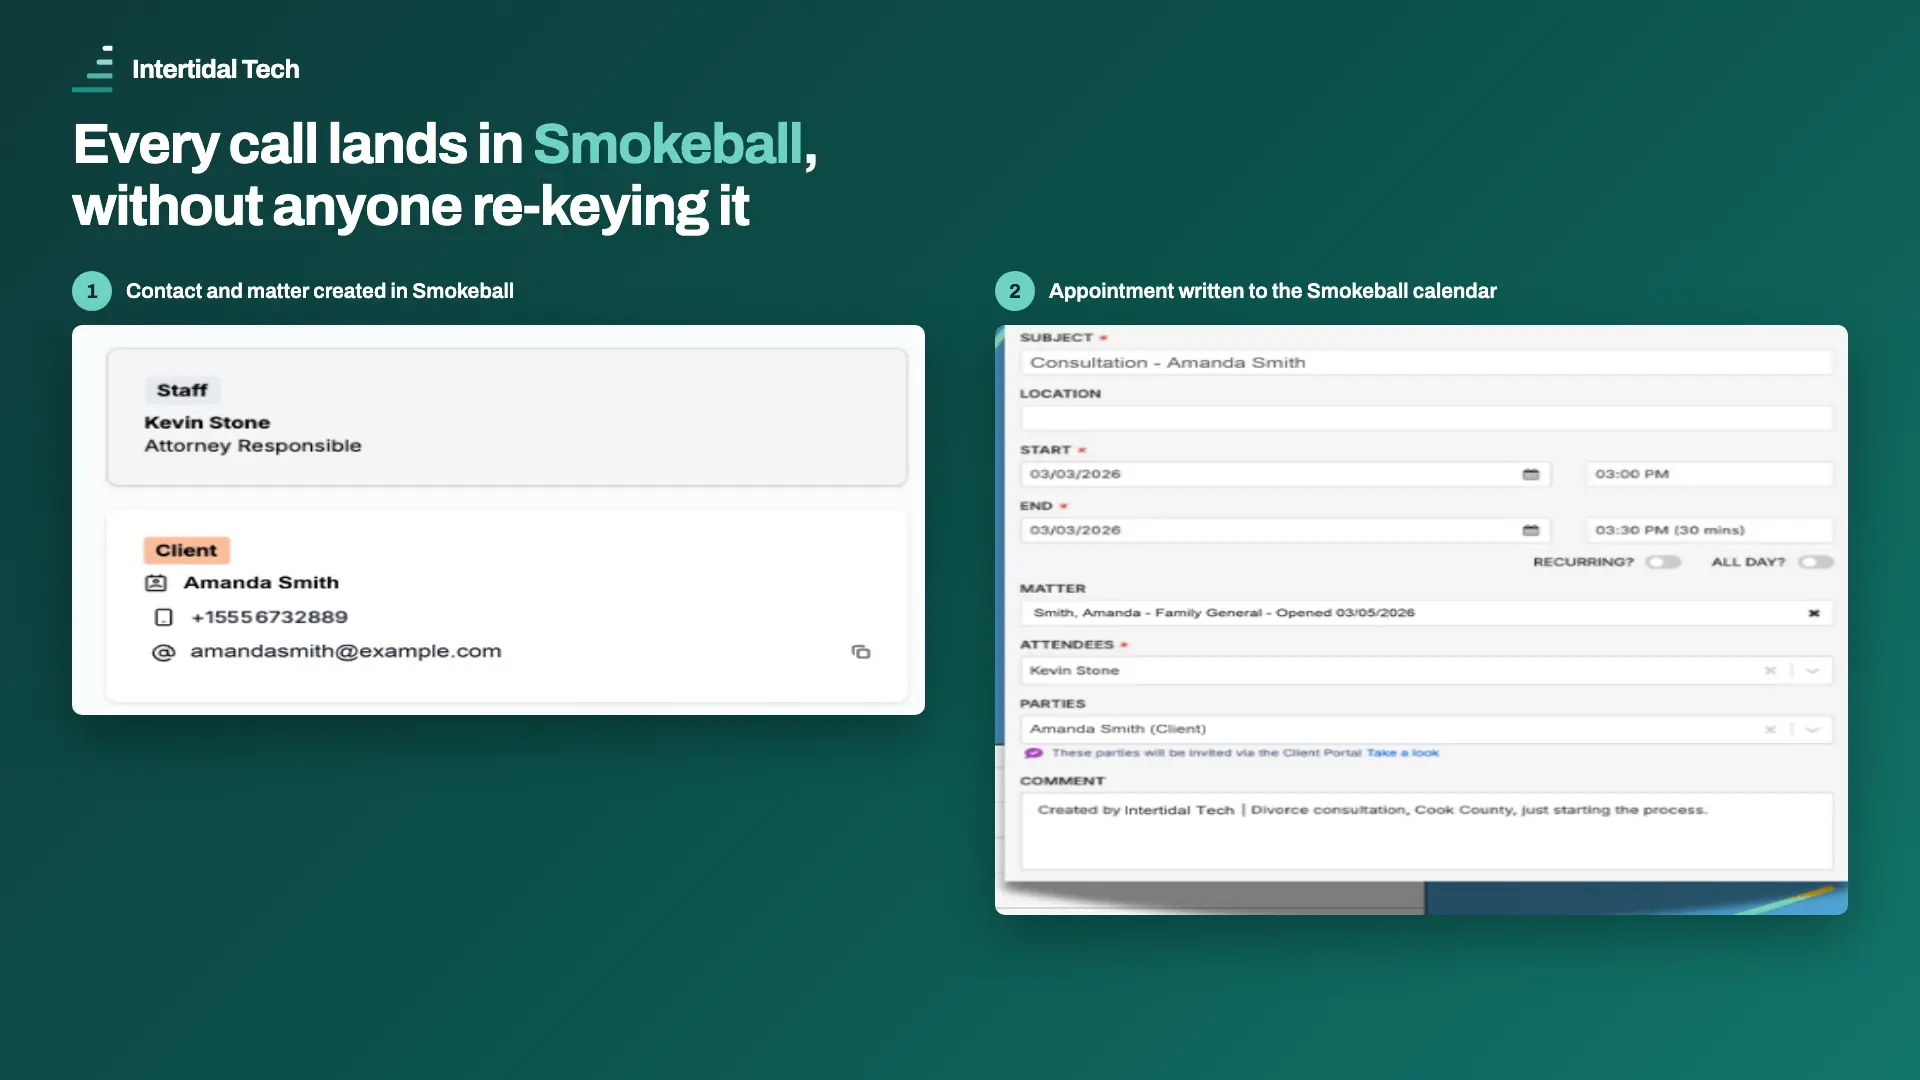Clear the selected Matter with the X icon
This screenshot has height=1080, width=1920.
point(1814,613)
